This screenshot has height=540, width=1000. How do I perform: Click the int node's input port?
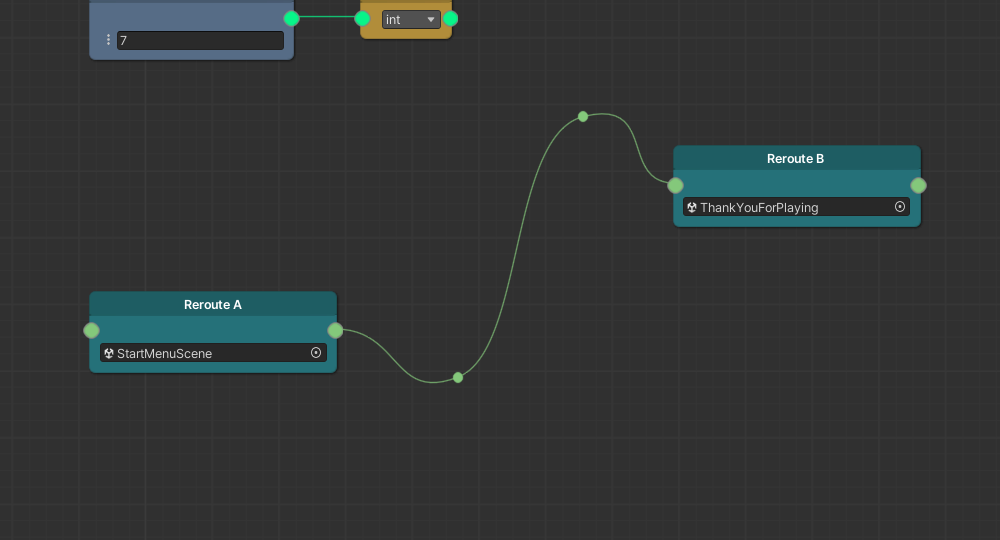pyautogui.click(x=362, y=18)
